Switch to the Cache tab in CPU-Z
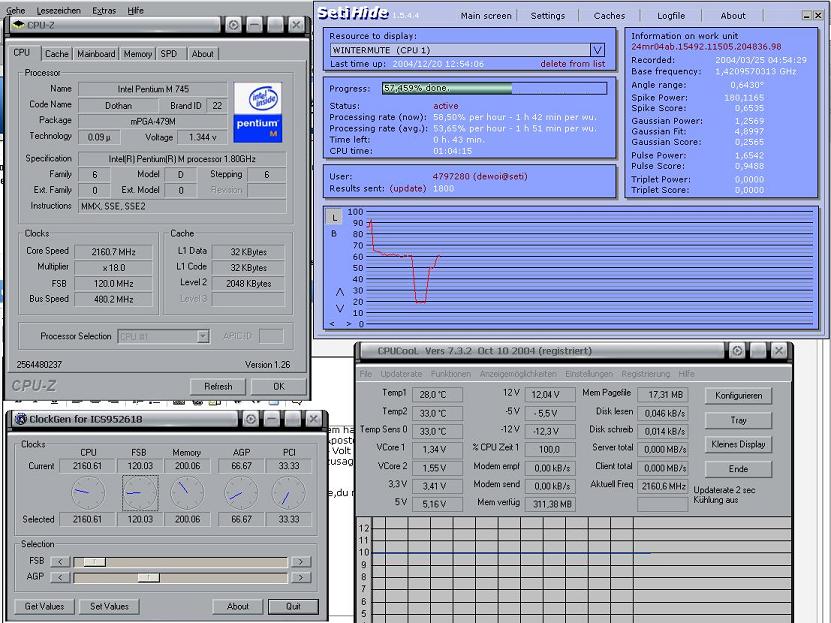Image resolution: width=831 pixels, height=623 pixels. (x=57, y=54)
